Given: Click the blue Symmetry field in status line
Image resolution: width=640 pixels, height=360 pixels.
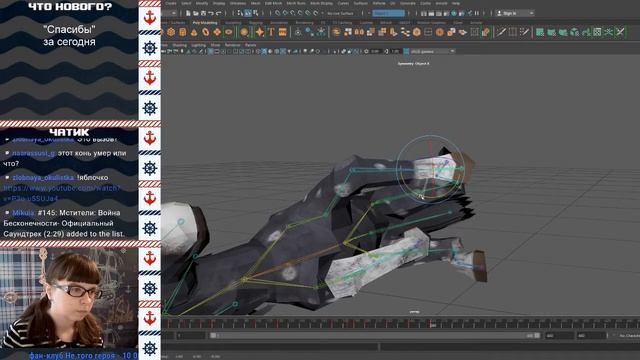Looking at the screenshot, I should coord(388,13).
